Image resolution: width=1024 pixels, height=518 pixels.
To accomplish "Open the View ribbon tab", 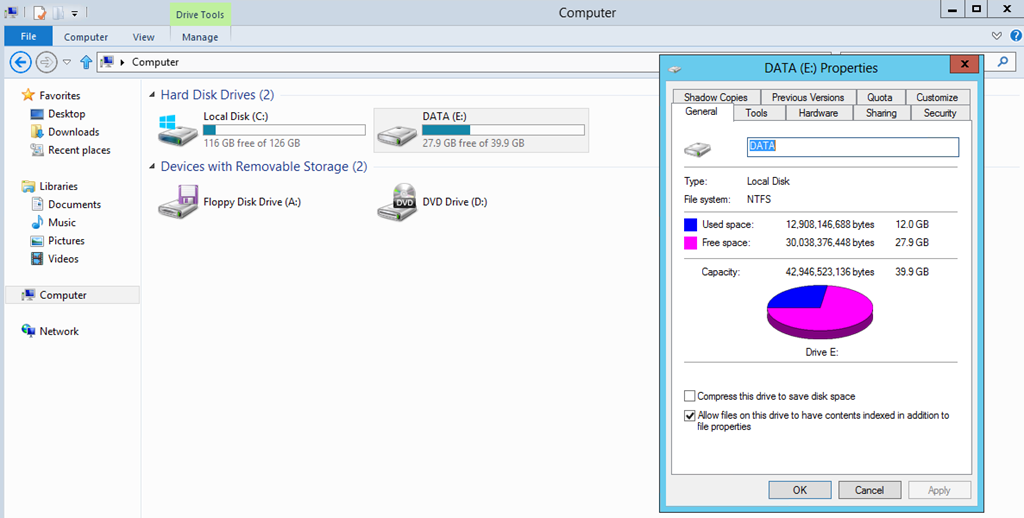I will click(x=144, y=37).
